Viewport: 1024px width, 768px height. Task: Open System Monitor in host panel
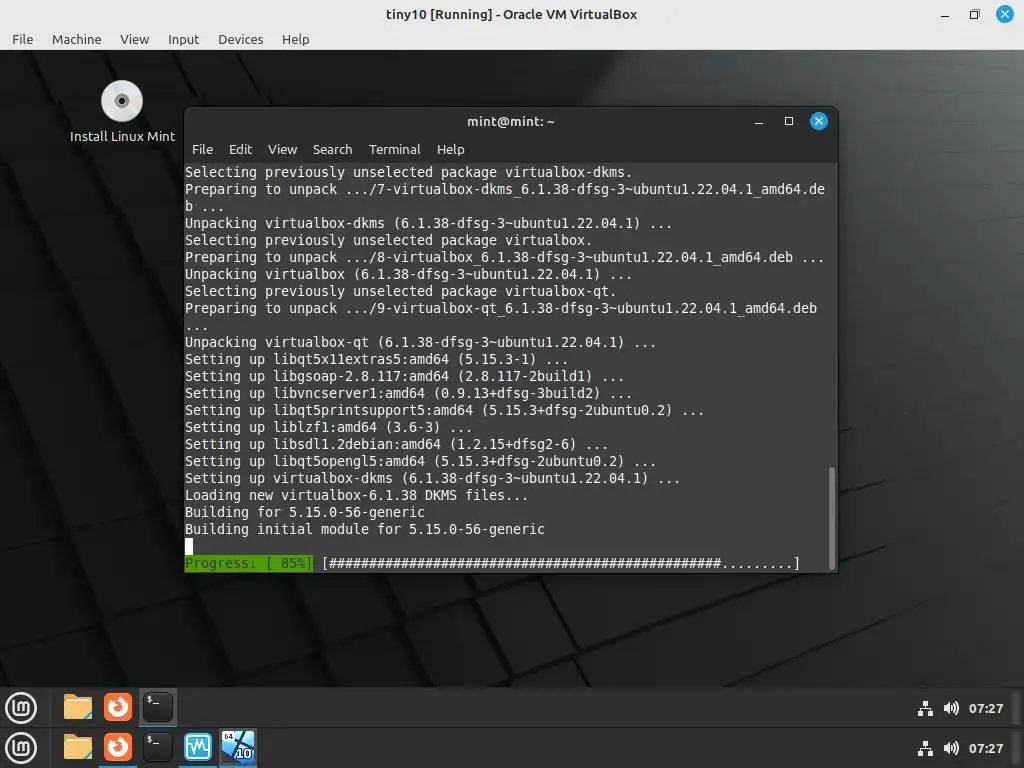tap(198, 747)
